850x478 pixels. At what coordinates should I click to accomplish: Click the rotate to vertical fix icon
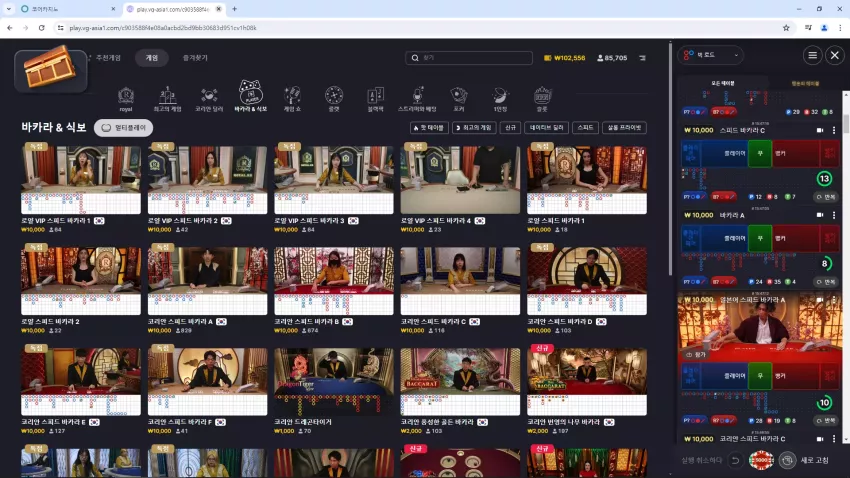(787, 460)
